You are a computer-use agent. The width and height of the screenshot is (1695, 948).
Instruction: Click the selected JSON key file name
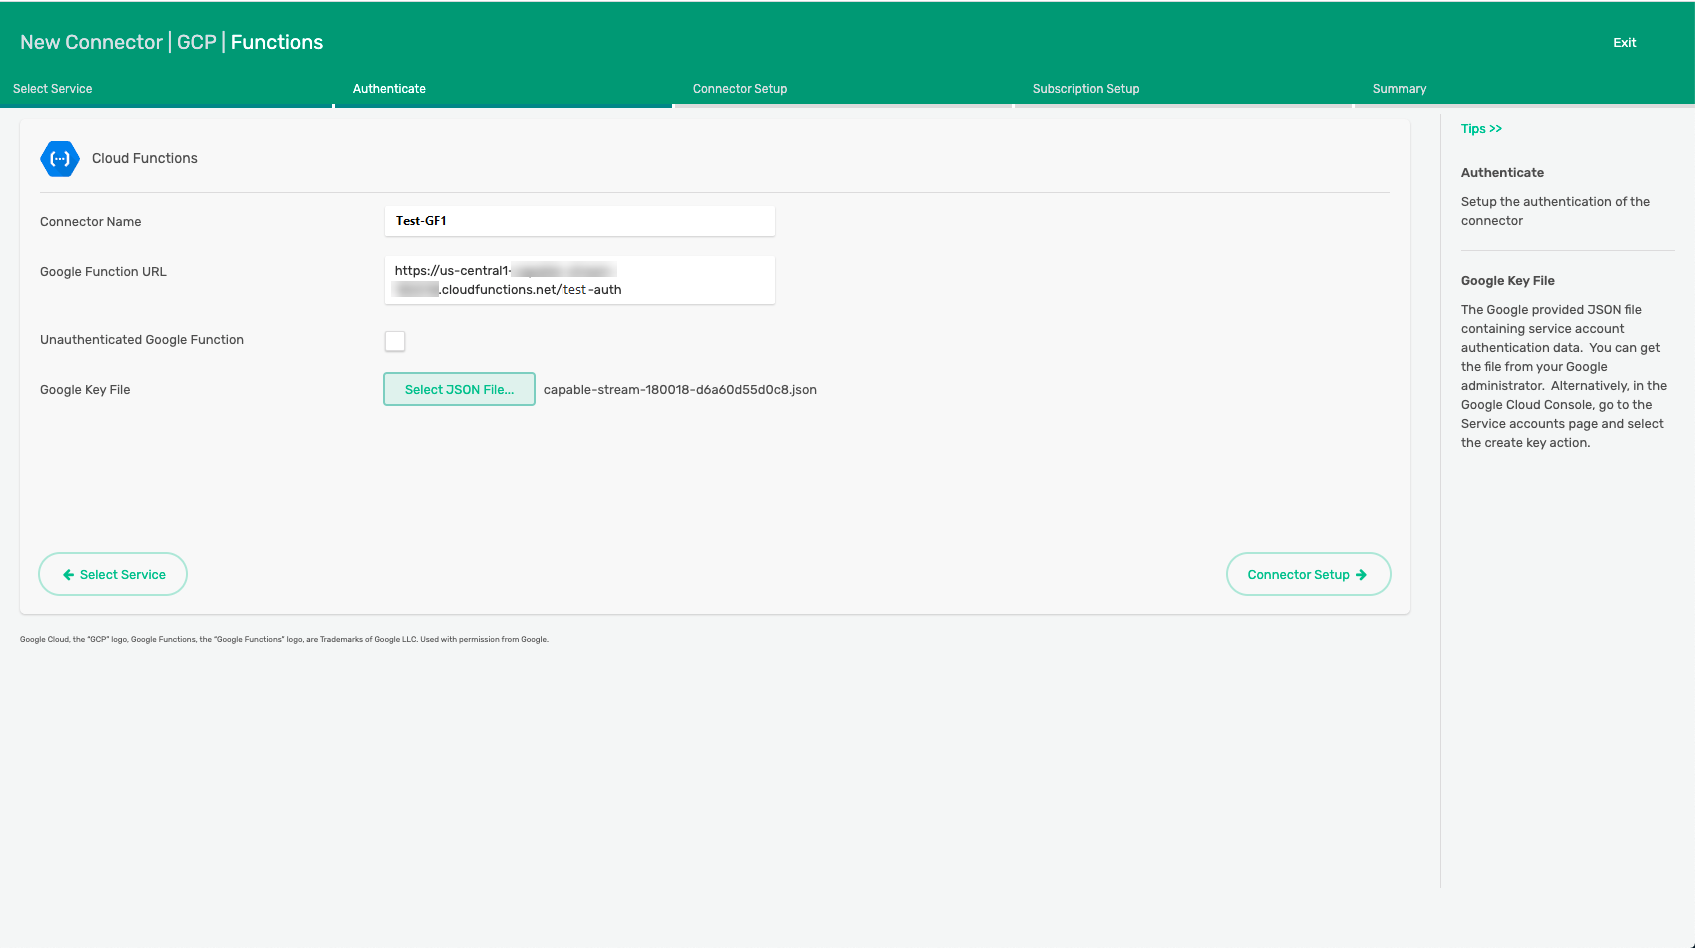pyautogui.click(x=680, y=390)
